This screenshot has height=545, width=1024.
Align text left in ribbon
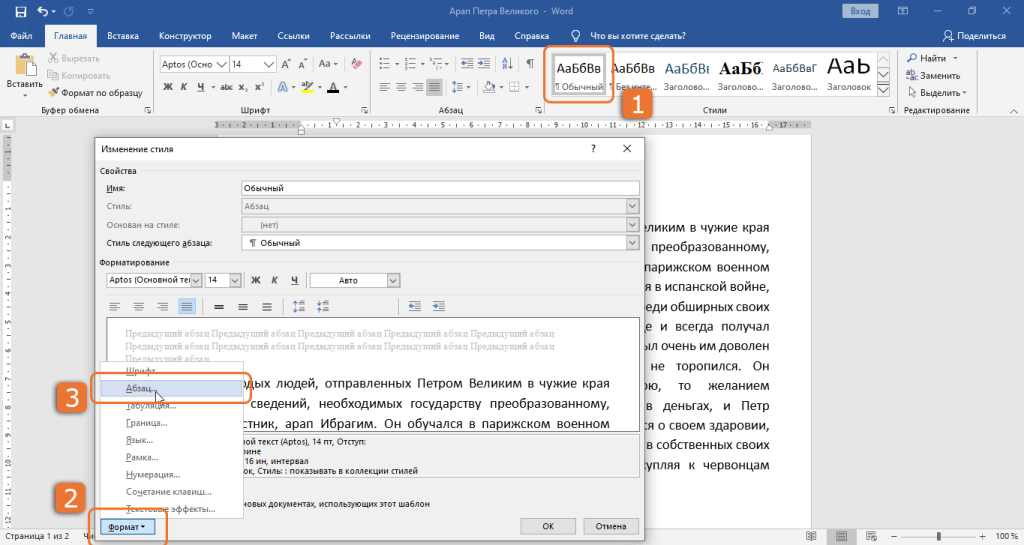(385, 87)
